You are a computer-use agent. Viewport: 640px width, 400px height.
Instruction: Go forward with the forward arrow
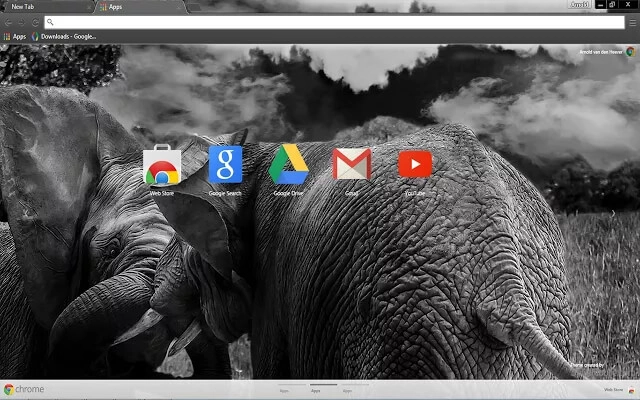coord(22,22)
